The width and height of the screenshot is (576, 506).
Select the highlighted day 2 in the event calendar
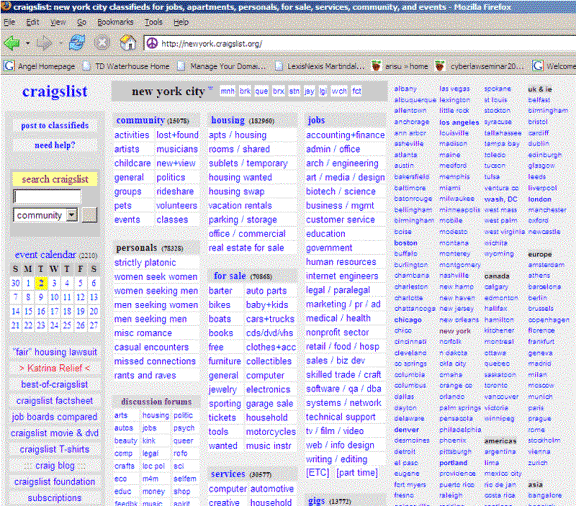click(41, 283)
